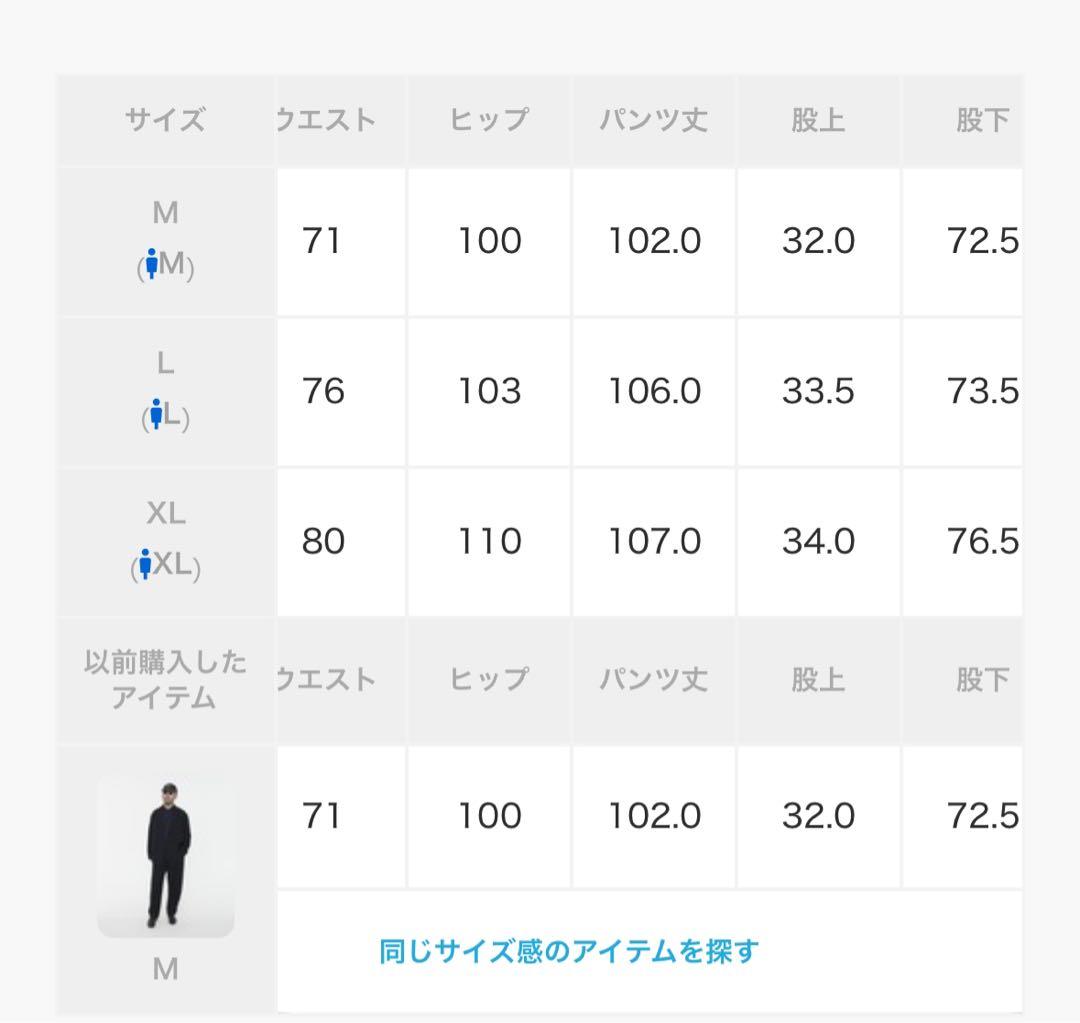This screenshot has height=1023, width=1080.
Task: Select waist value 71 for size M
Action: pos(323,240)
